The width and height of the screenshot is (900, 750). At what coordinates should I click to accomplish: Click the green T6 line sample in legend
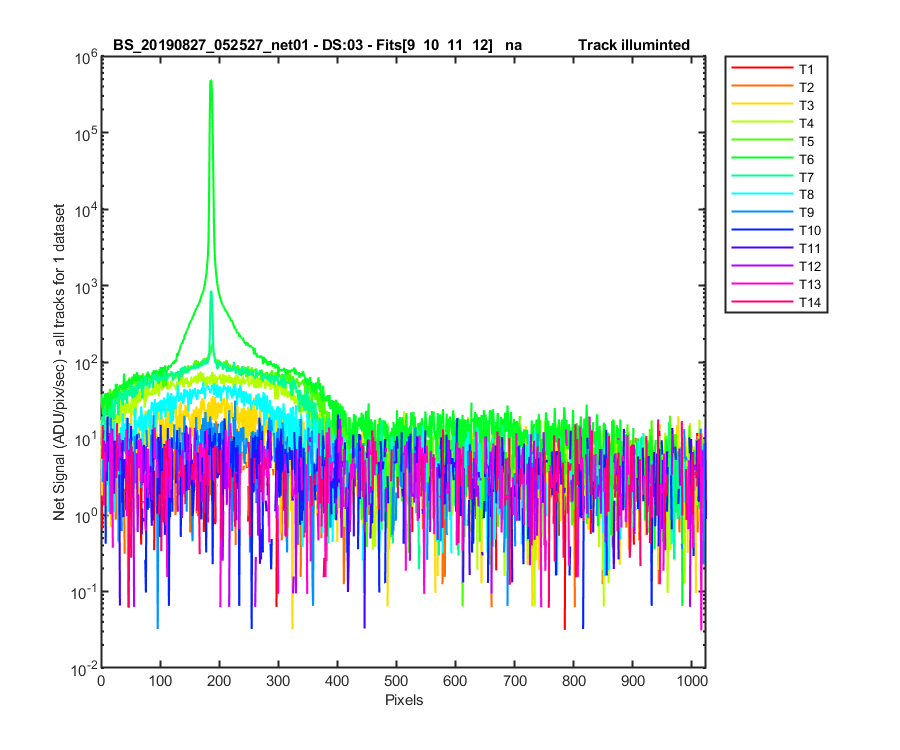tap(762, 158)
